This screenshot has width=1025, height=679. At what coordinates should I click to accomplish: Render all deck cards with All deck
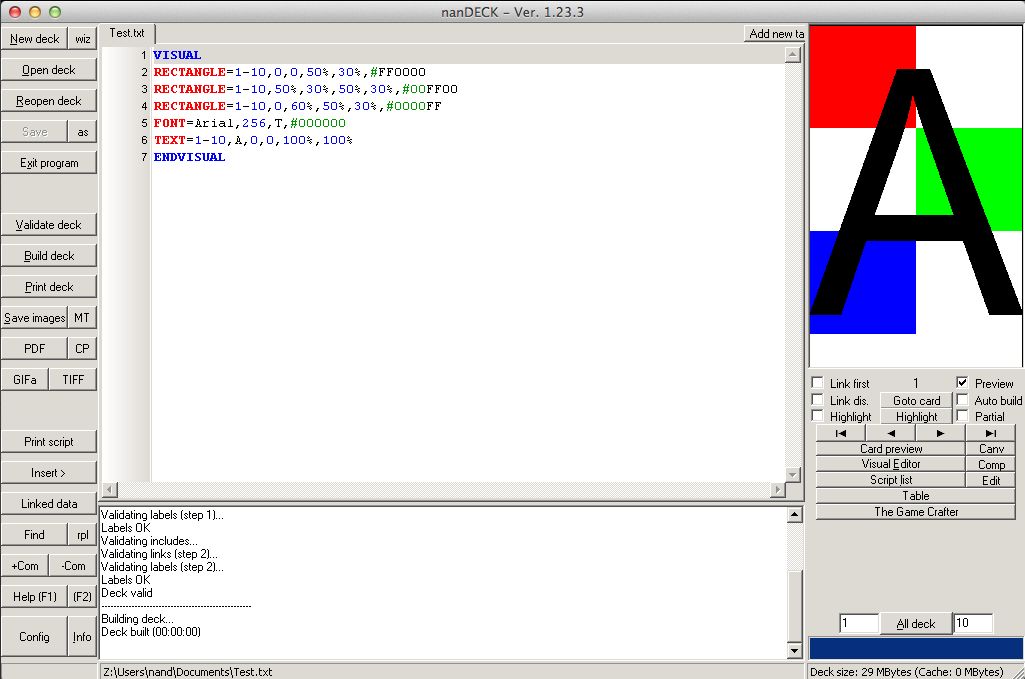pyautogui.click(x=916, y=623)
